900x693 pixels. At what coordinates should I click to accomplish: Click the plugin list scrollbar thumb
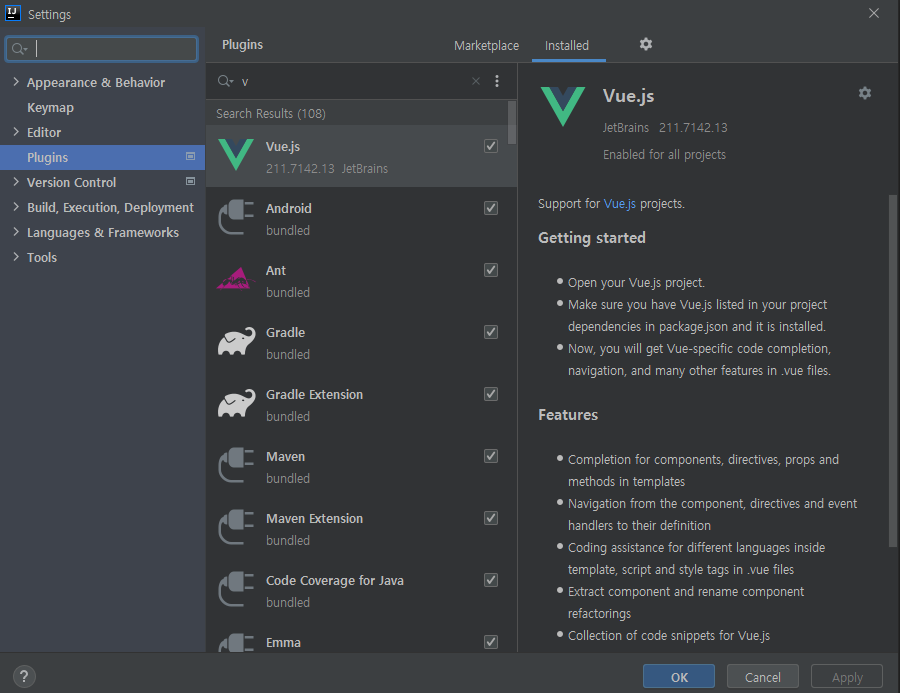click(512, 122)
